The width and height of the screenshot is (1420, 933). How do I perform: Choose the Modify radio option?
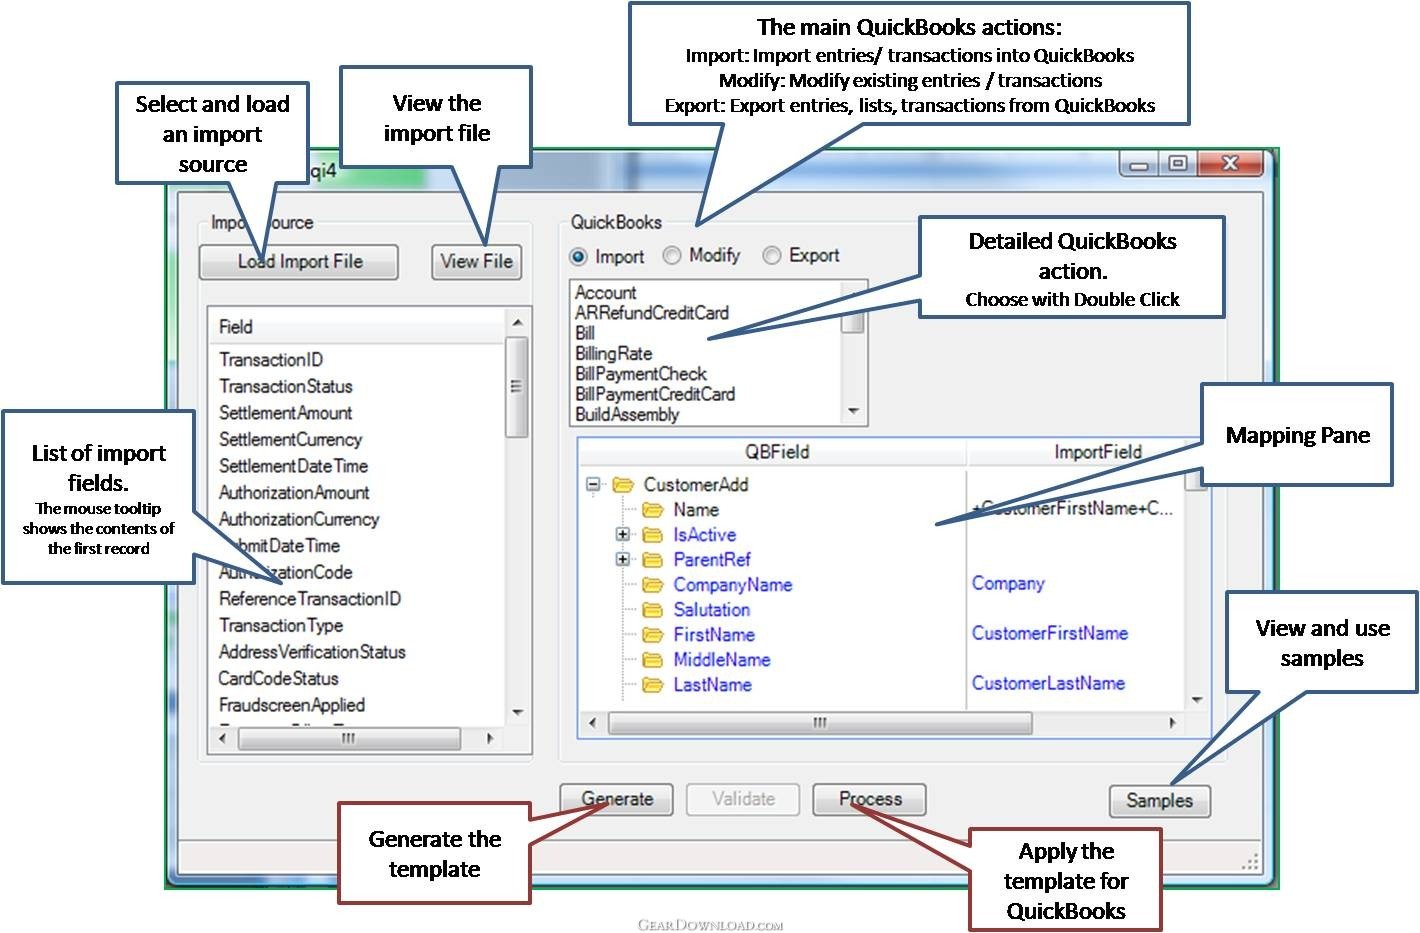[672, 256]
